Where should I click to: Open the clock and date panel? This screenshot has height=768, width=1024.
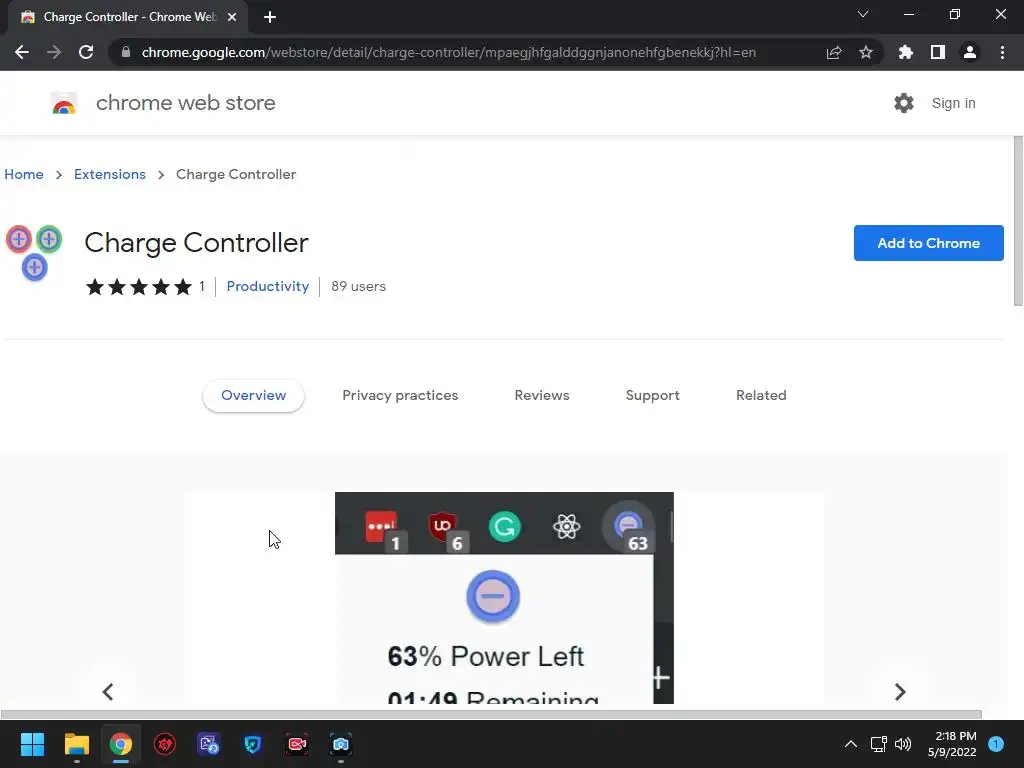[952, 744]
